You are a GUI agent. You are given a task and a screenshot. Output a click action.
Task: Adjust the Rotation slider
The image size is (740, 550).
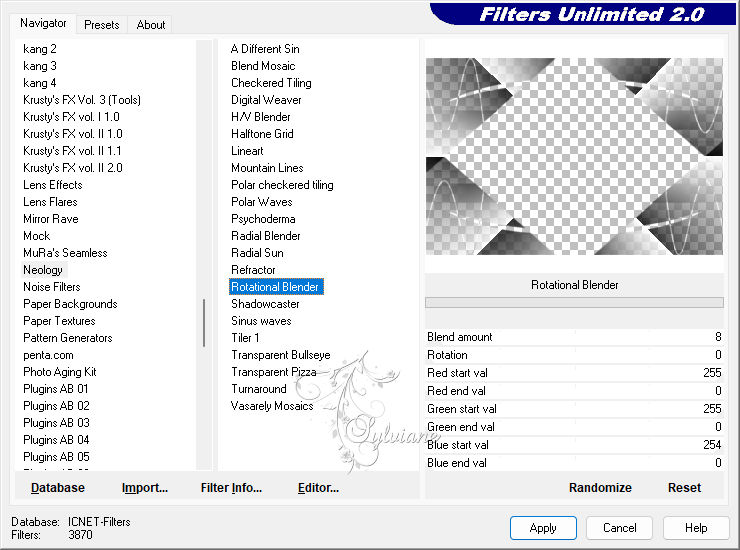[x=574, y=355]
